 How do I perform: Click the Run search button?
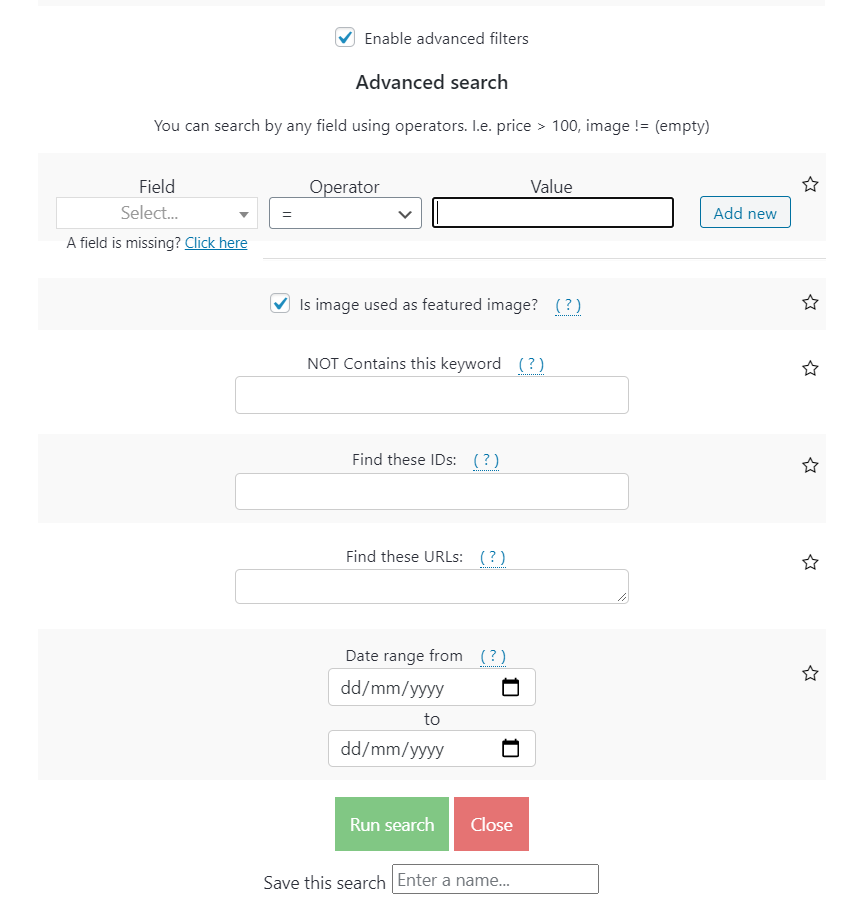pos(391,823)
